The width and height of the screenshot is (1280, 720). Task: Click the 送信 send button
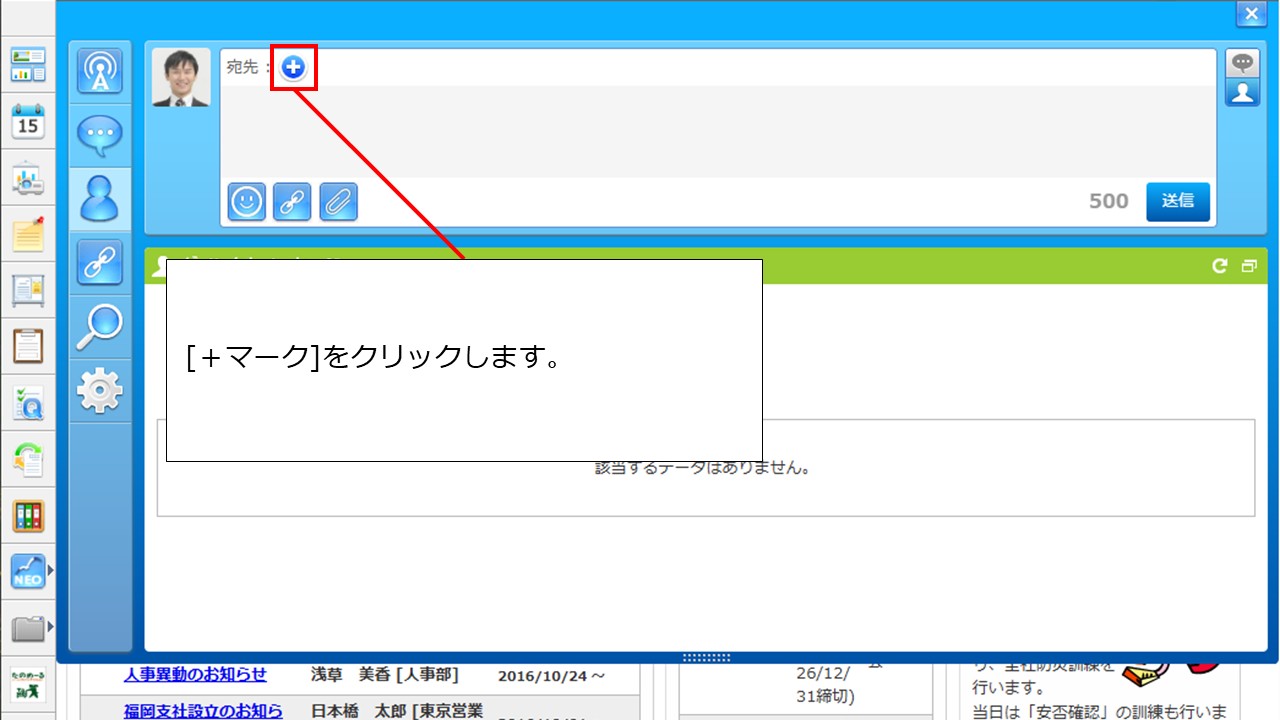point(1177,201)
